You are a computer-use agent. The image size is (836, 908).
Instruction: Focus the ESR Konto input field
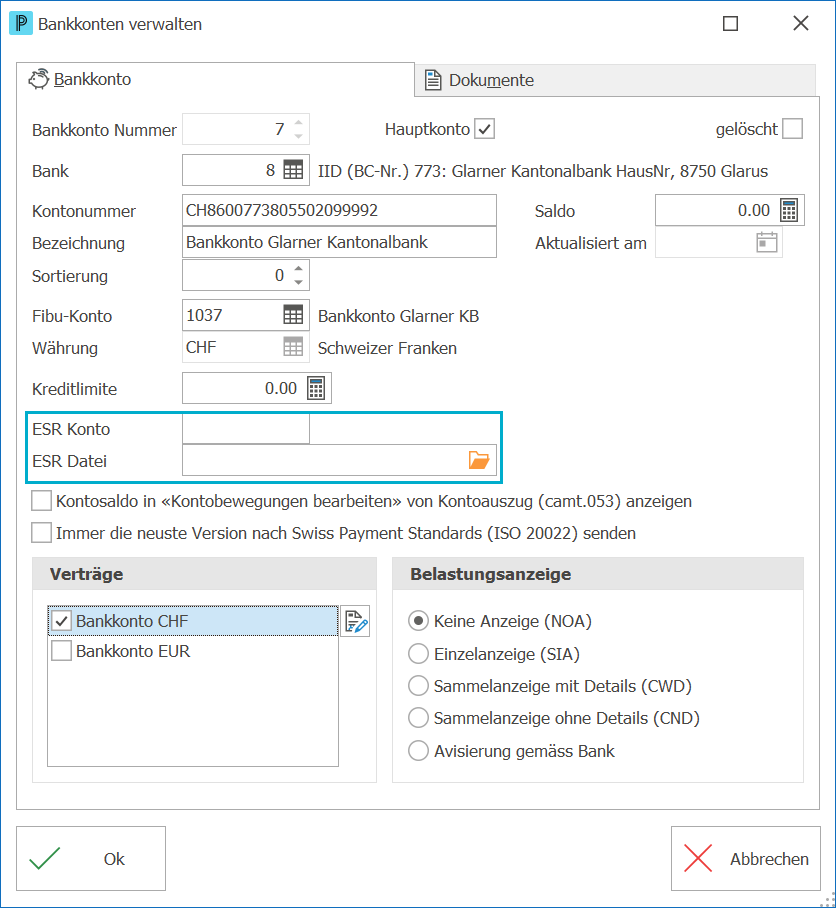pos(246,429)
